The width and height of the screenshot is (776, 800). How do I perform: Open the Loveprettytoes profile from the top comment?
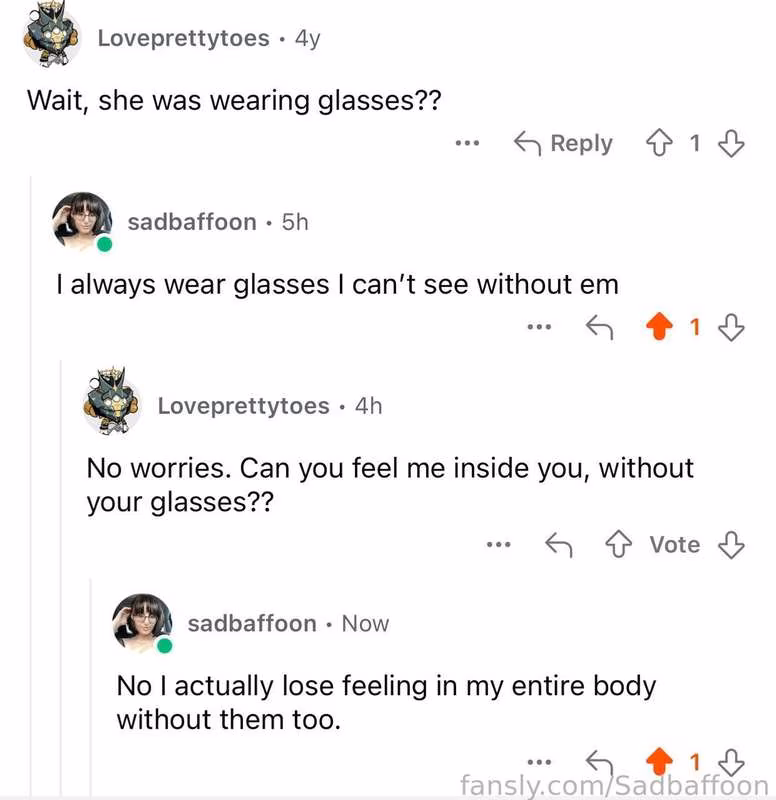point(183,39)
